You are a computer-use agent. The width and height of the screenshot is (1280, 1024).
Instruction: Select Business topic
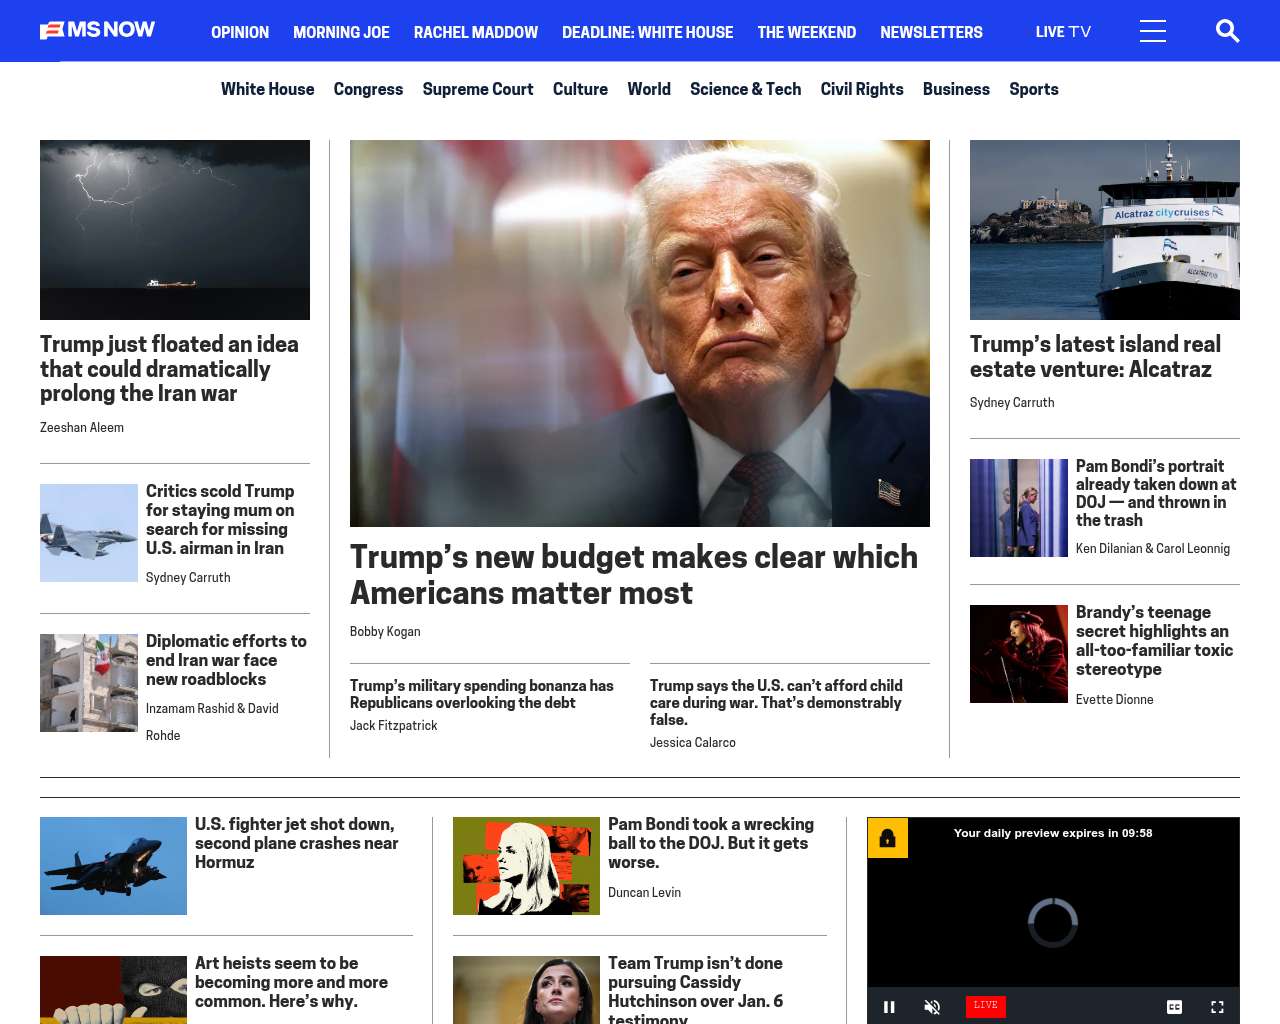(956, 89)
